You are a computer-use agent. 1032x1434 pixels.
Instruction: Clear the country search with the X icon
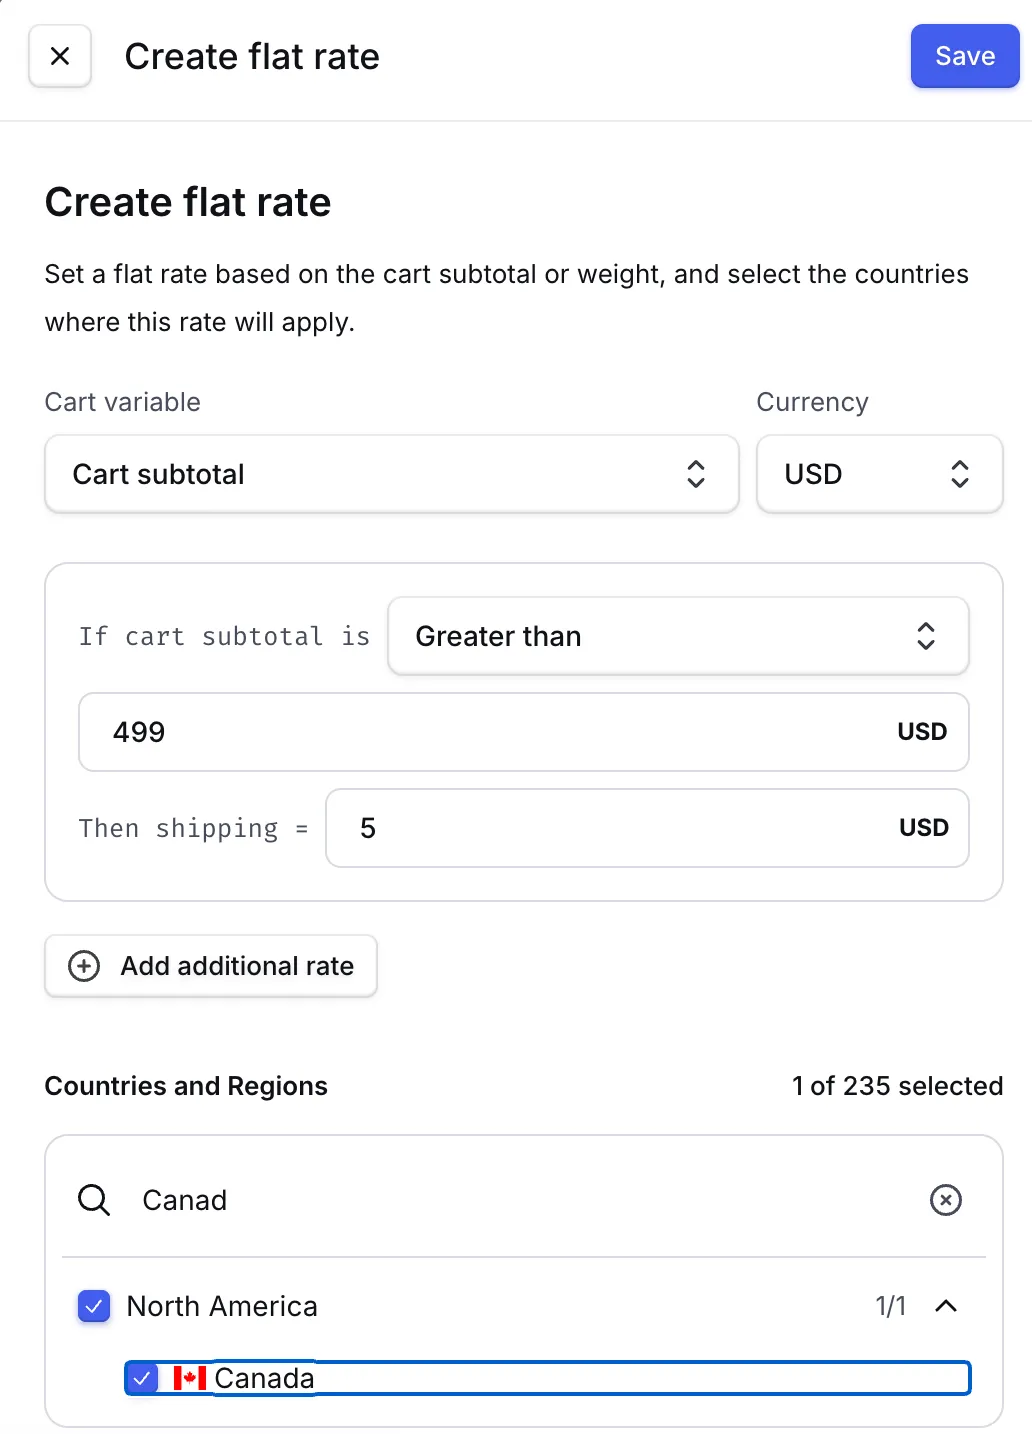pos(945,1200)
